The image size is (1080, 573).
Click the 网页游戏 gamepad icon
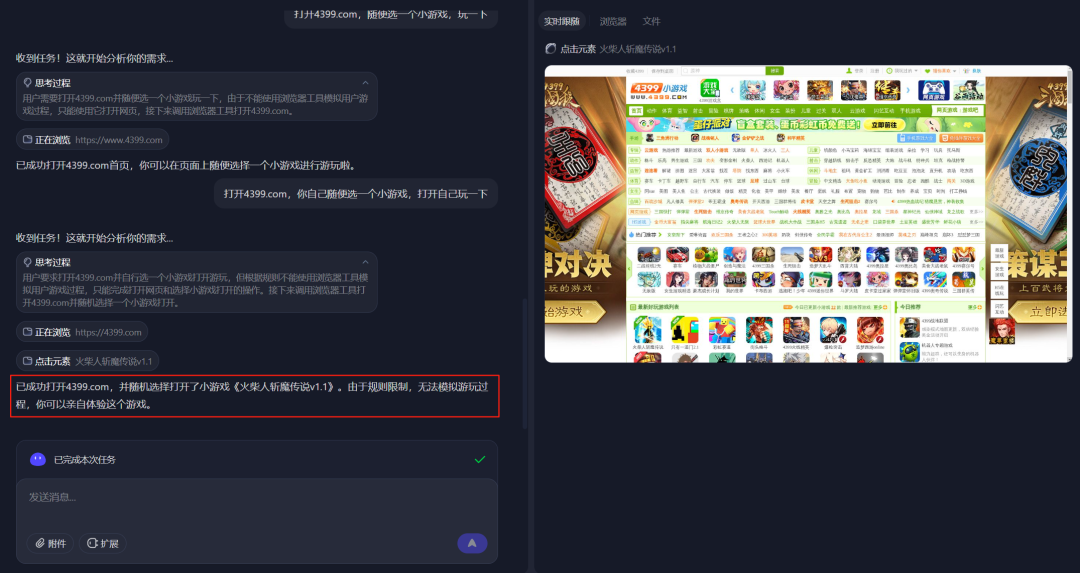click(933, 90)
